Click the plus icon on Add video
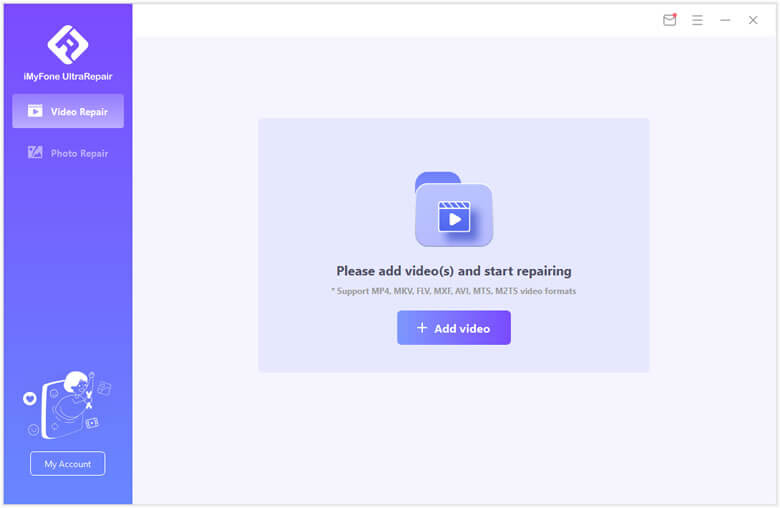 tap(422, 328)
